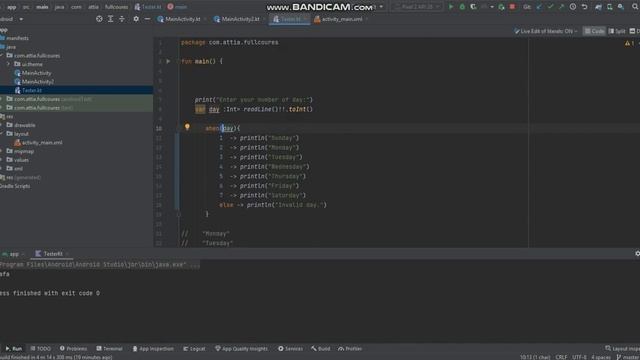This screenshot has height=360, width=640.
Task: Open Logcat tool window
Action: 194,349
